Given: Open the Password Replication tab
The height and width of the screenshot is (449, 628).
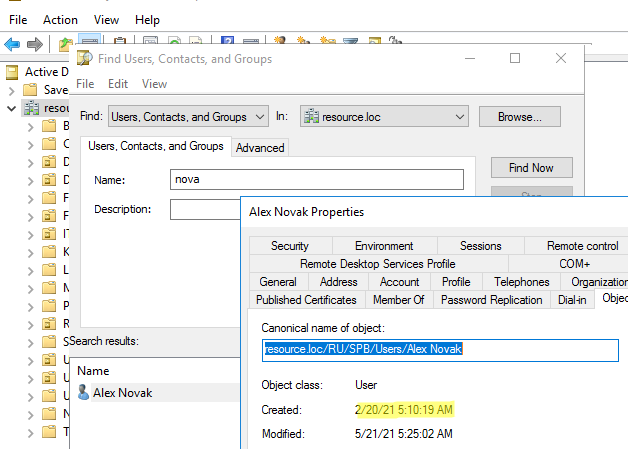Looking at the screenshot, I should [491, 300].
